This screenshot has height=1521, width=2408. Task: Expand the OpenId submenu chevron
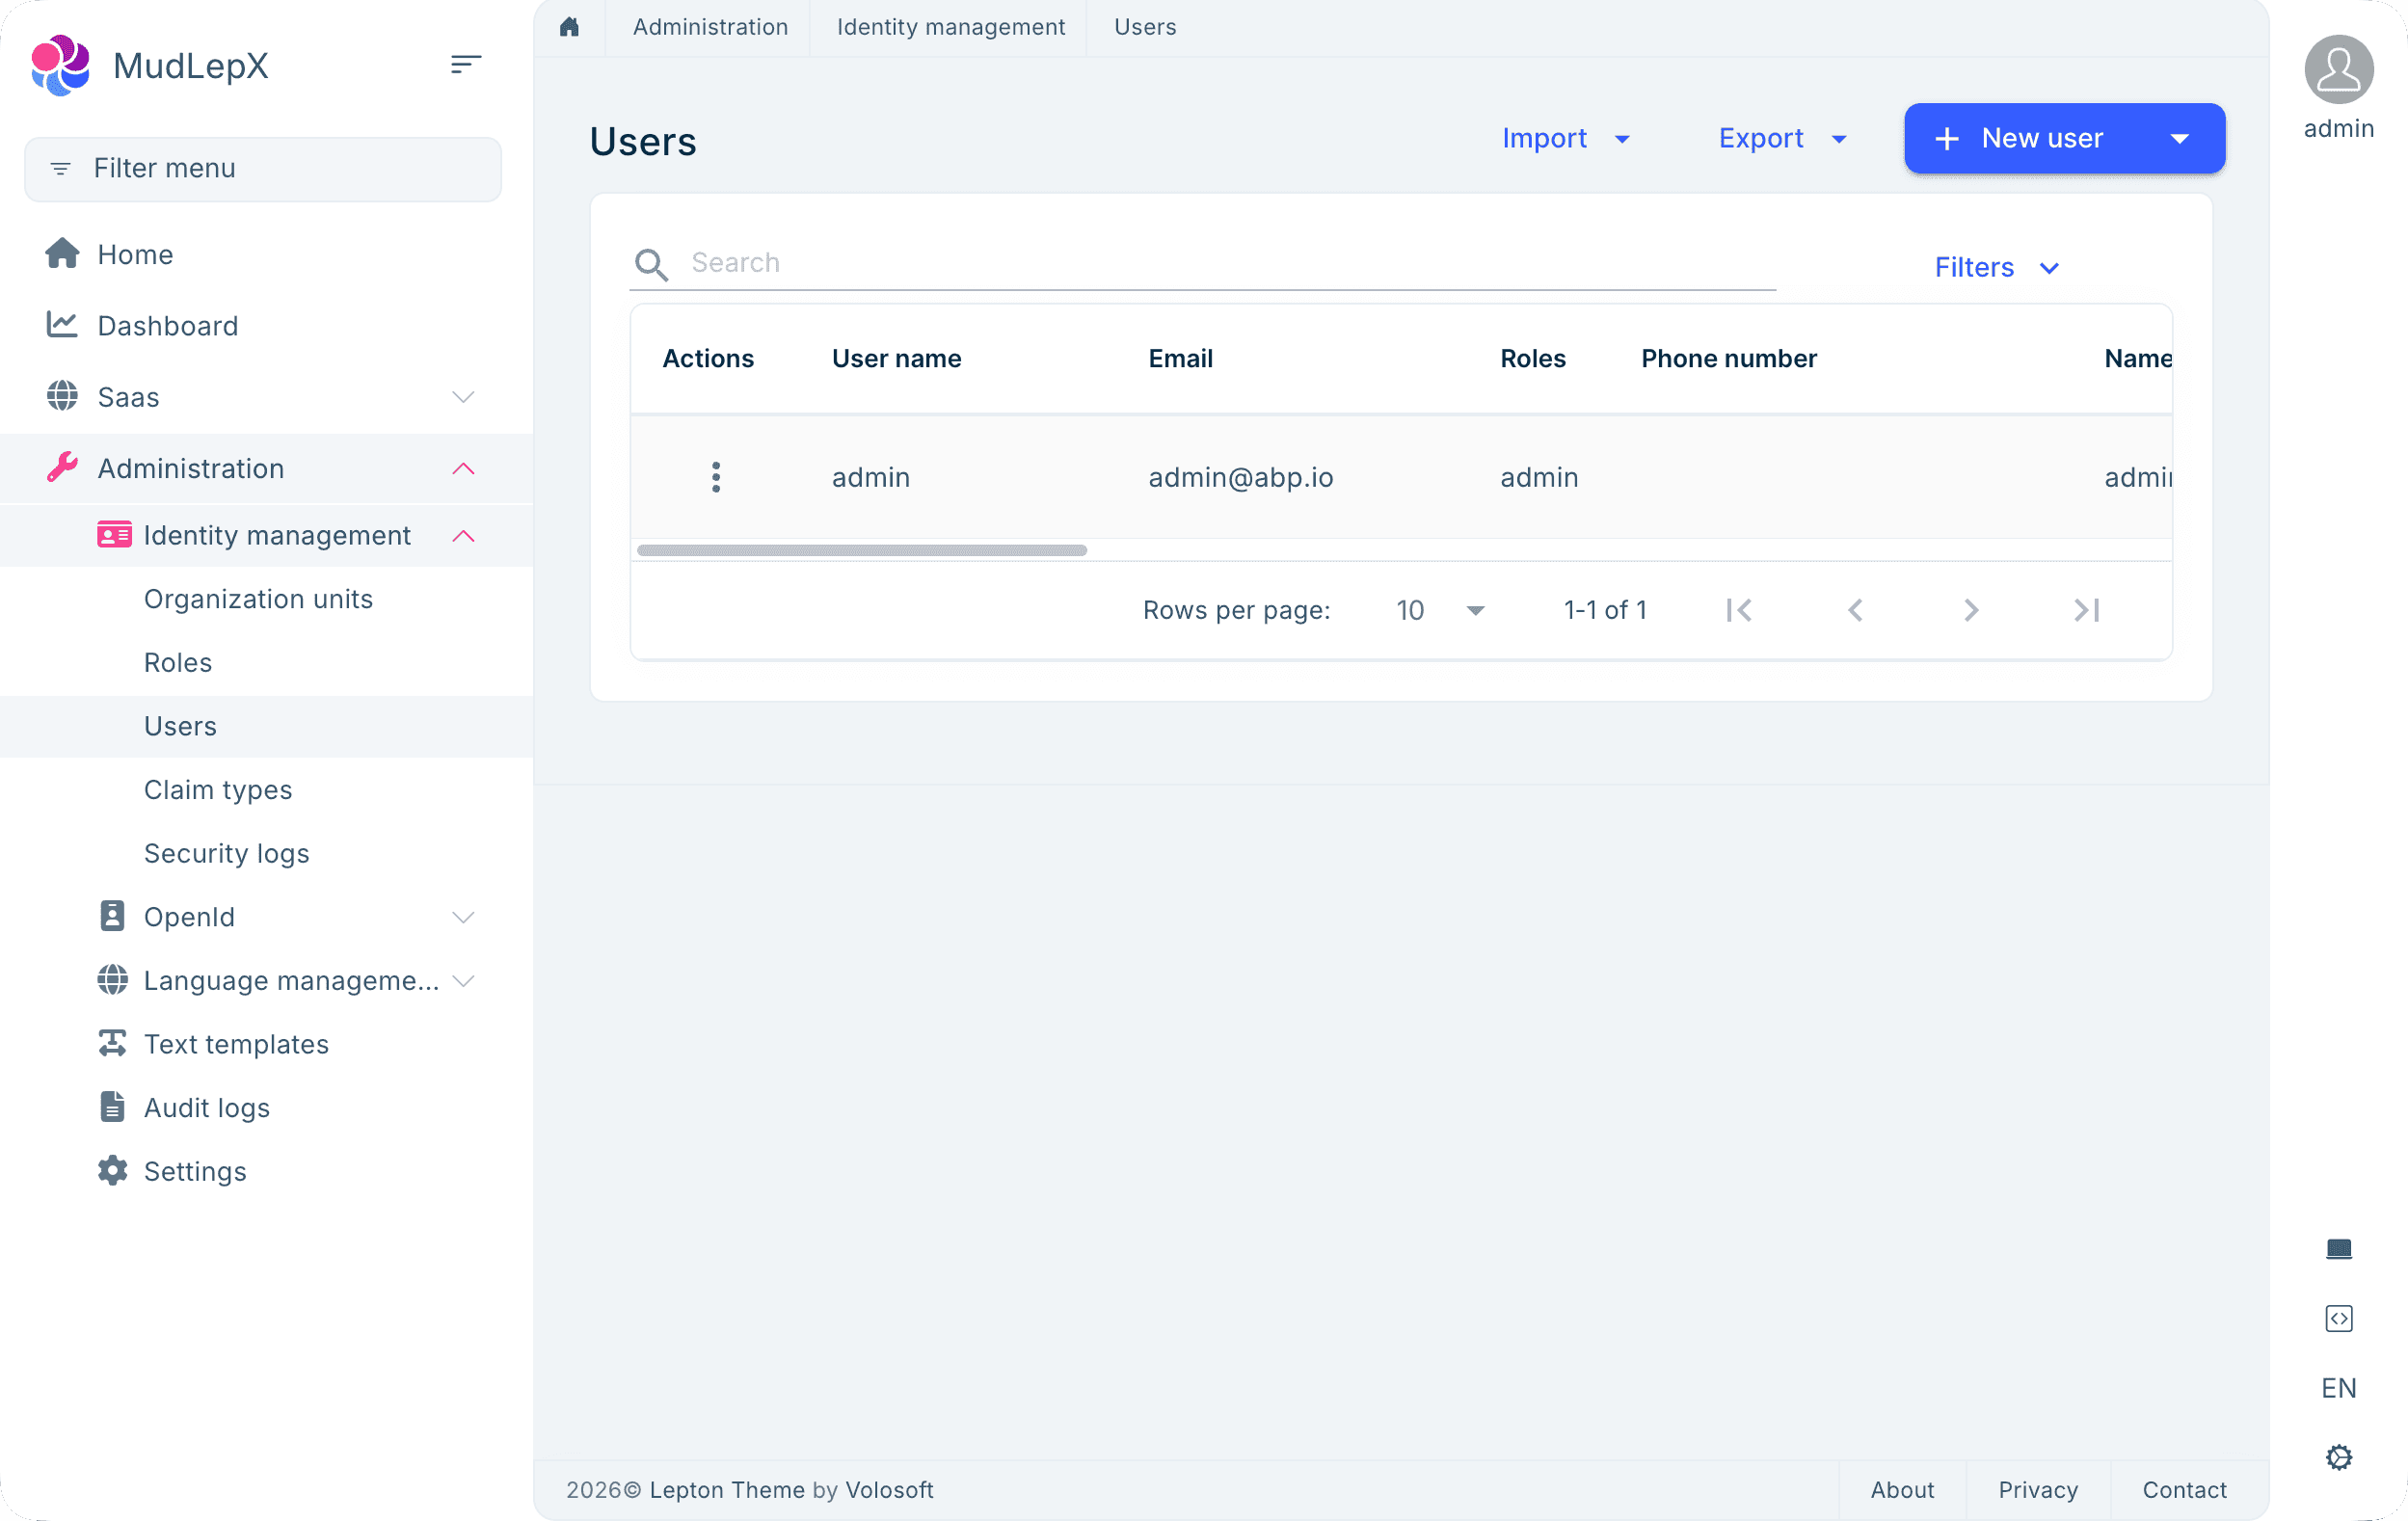[463, 917]
